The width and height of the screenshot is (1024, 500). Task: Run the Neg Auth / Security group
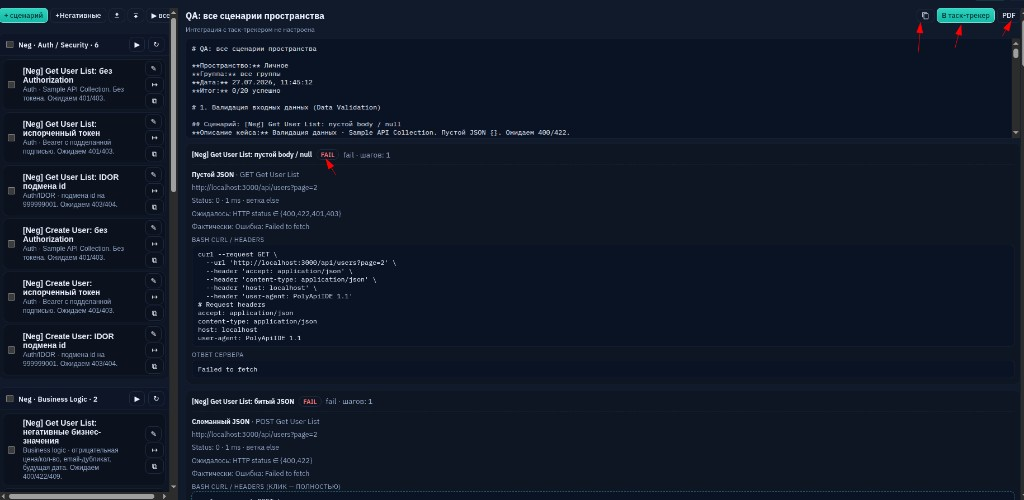pos(136,45)
